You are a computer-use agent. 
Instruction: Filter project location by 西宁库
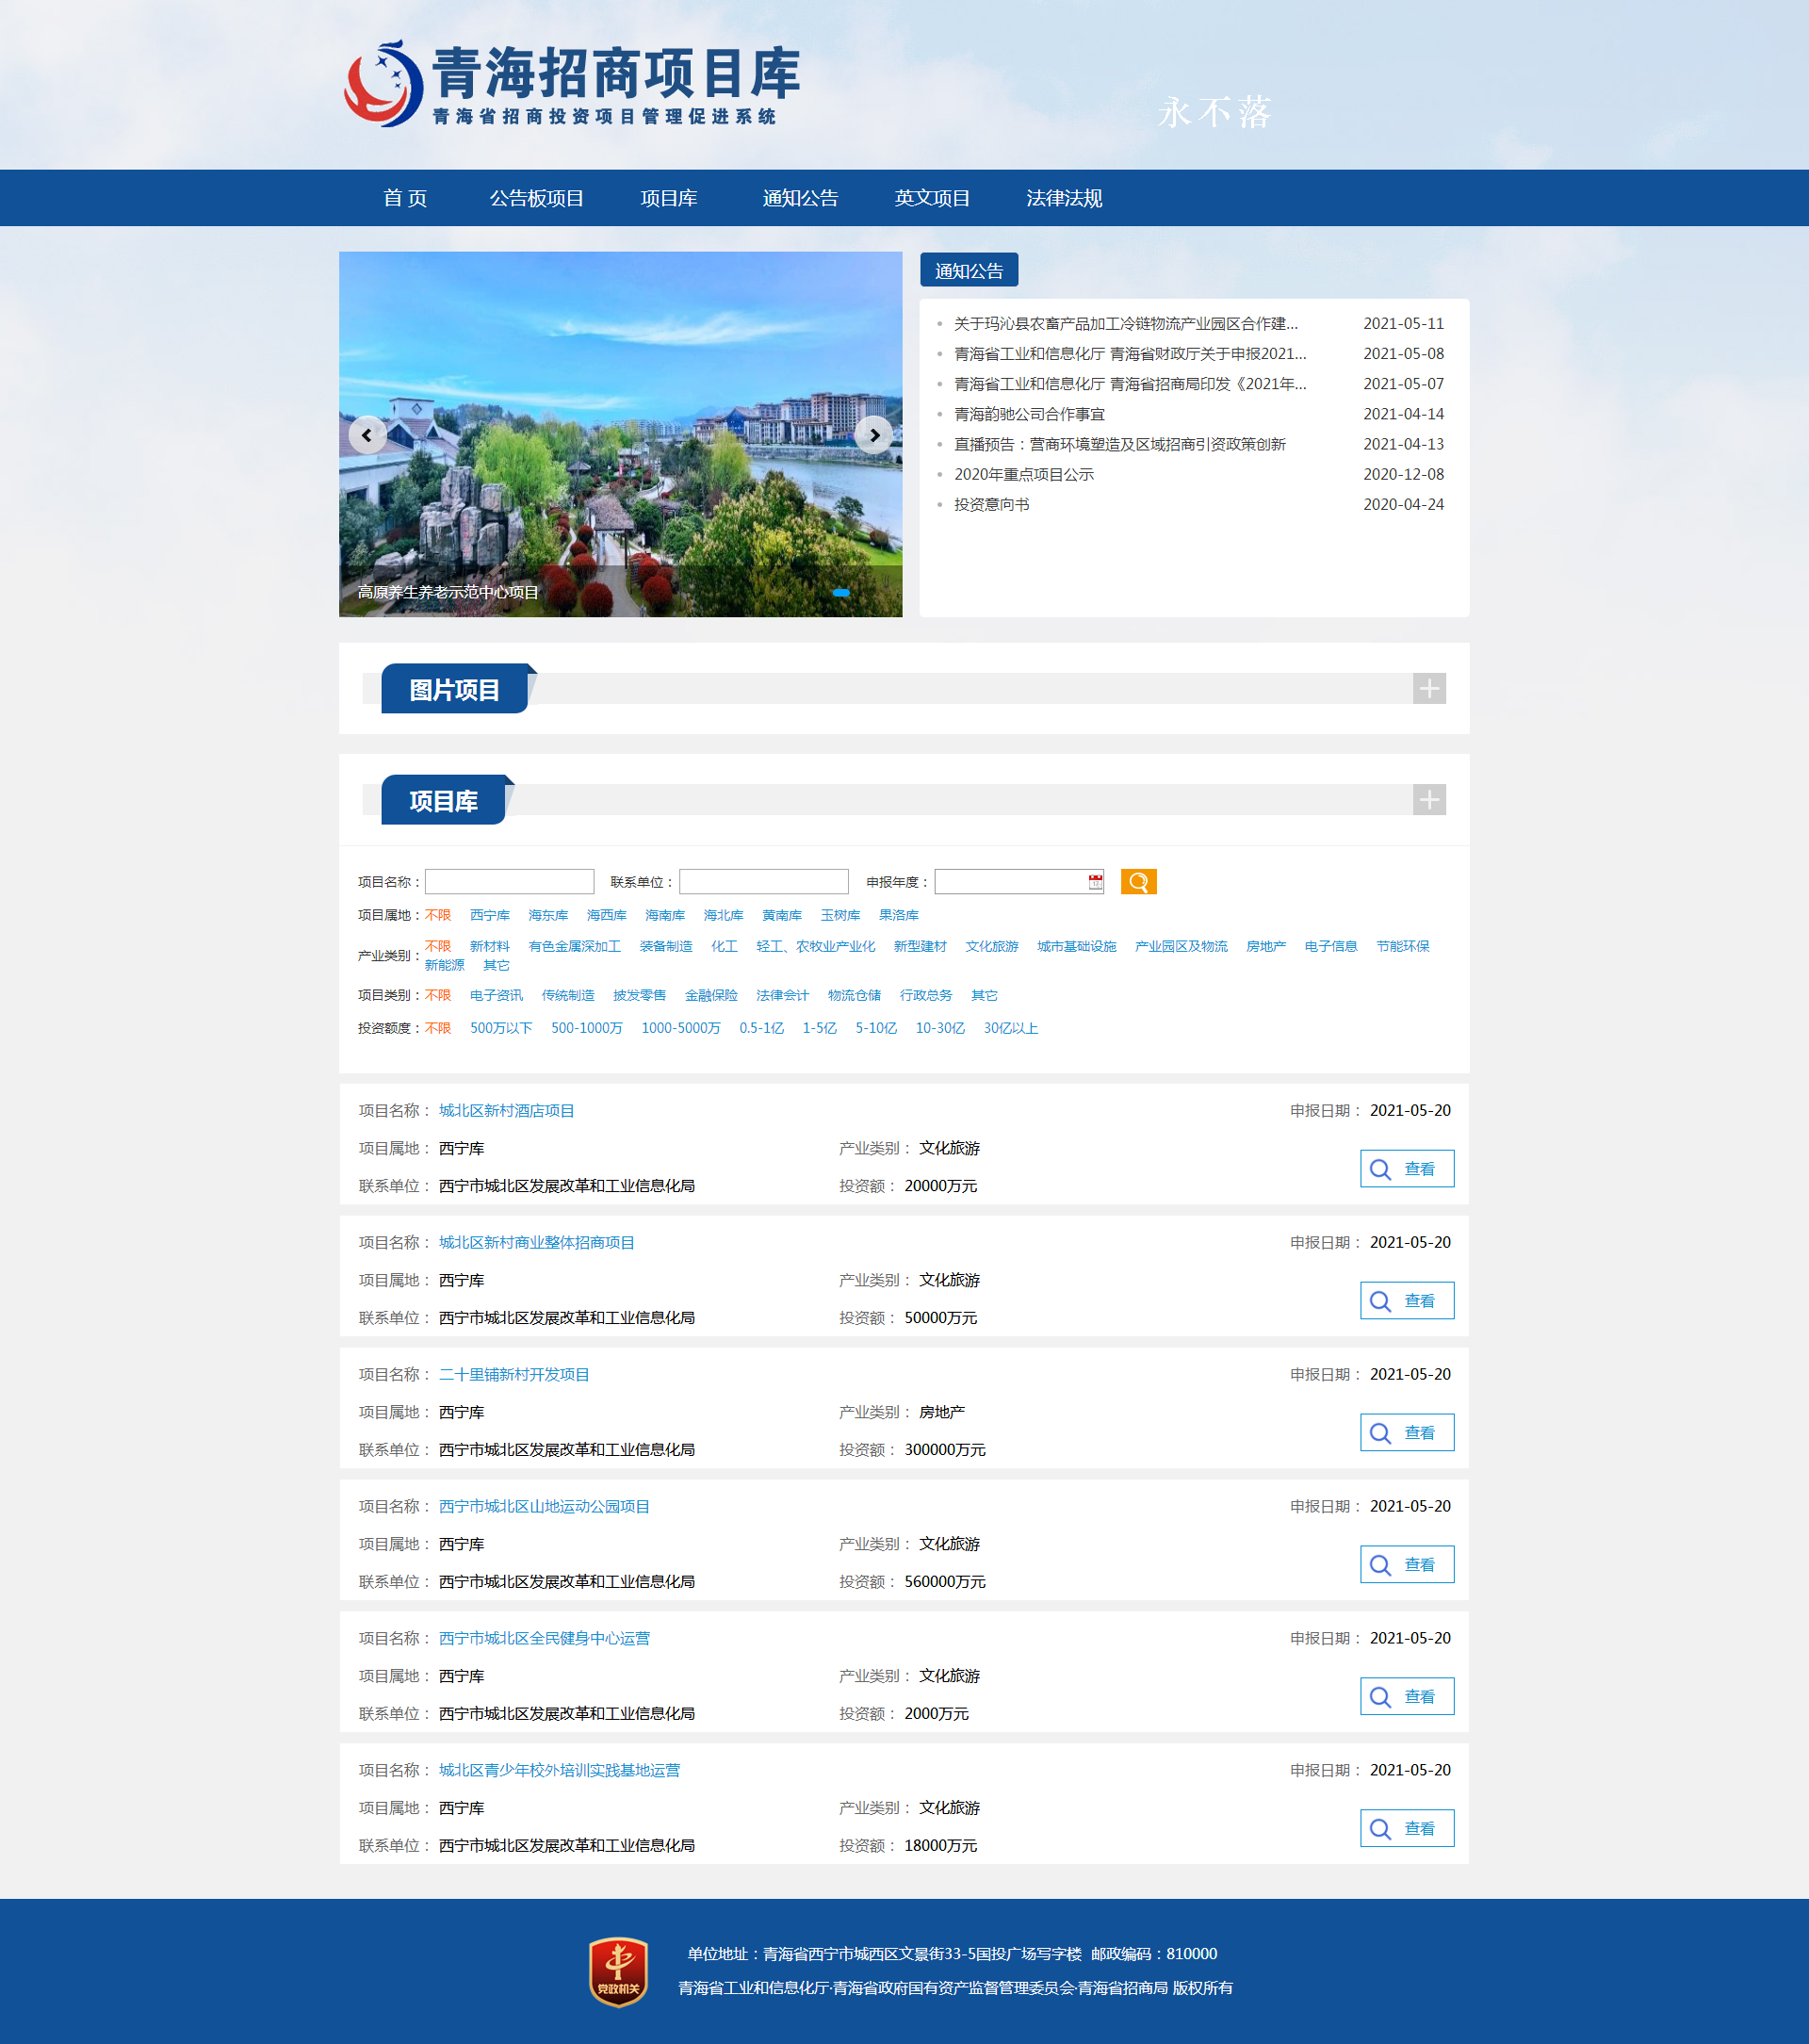click(x=489, y=915)
